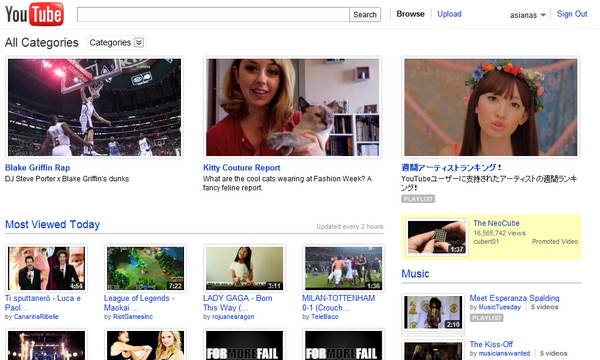Screen dimensions: 600x360
Task: Click the Updated every 2 hours note
Action: click(350, 226)
